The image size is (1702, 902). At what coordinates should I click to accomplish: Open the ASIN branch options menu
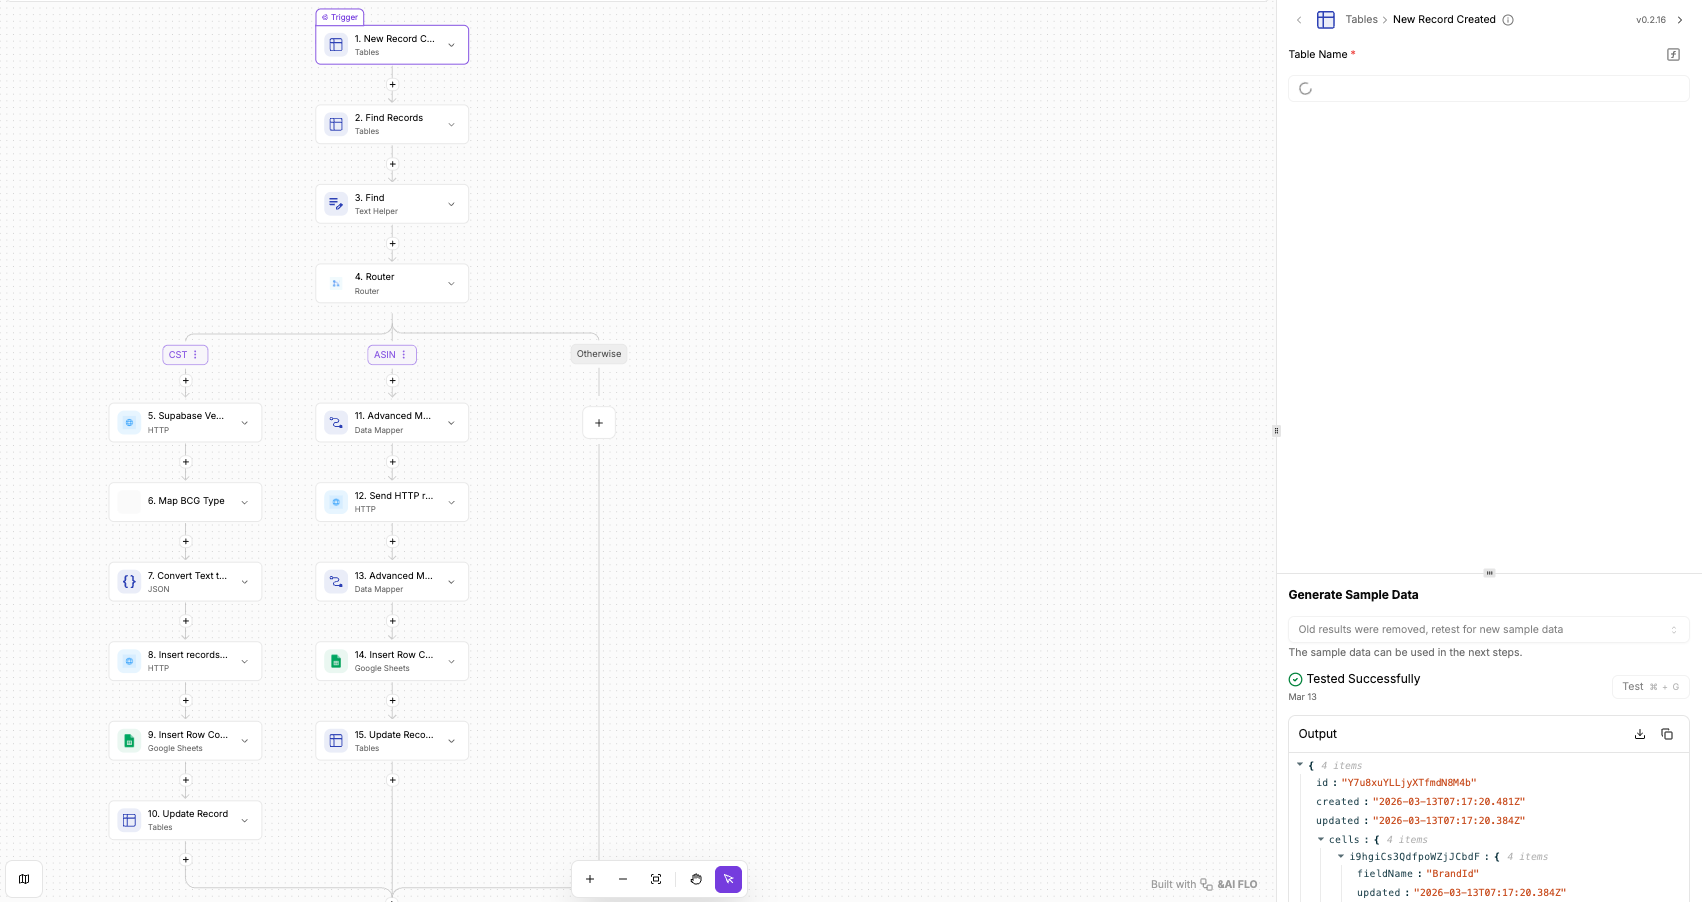coord(404,355)
